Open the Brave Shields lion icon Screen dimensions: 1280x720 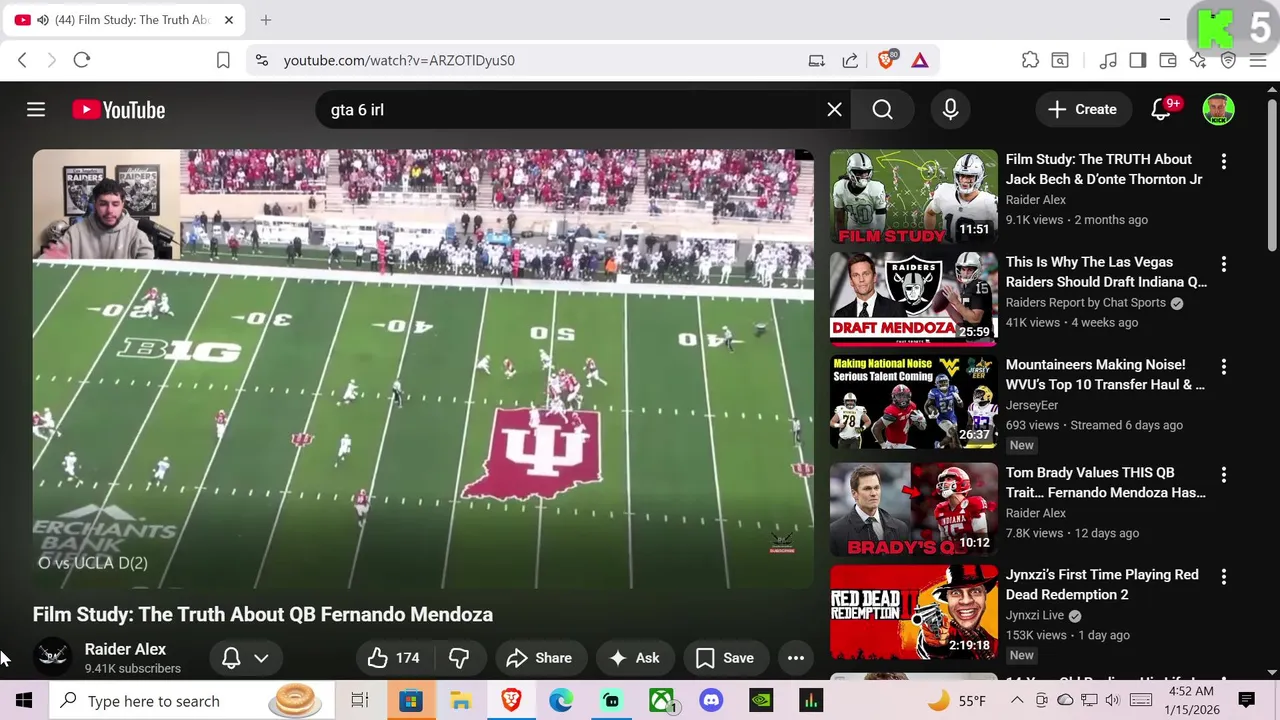886,60
